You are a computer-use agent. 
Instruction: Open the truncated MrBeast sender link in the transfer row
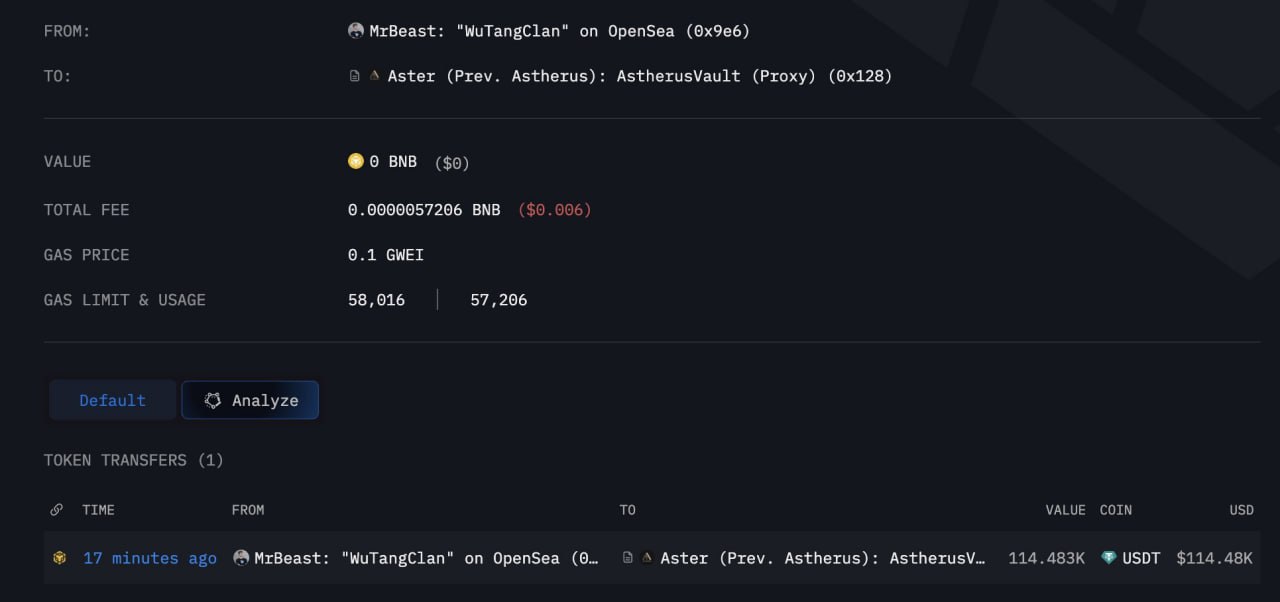click(x=427, y=559)
